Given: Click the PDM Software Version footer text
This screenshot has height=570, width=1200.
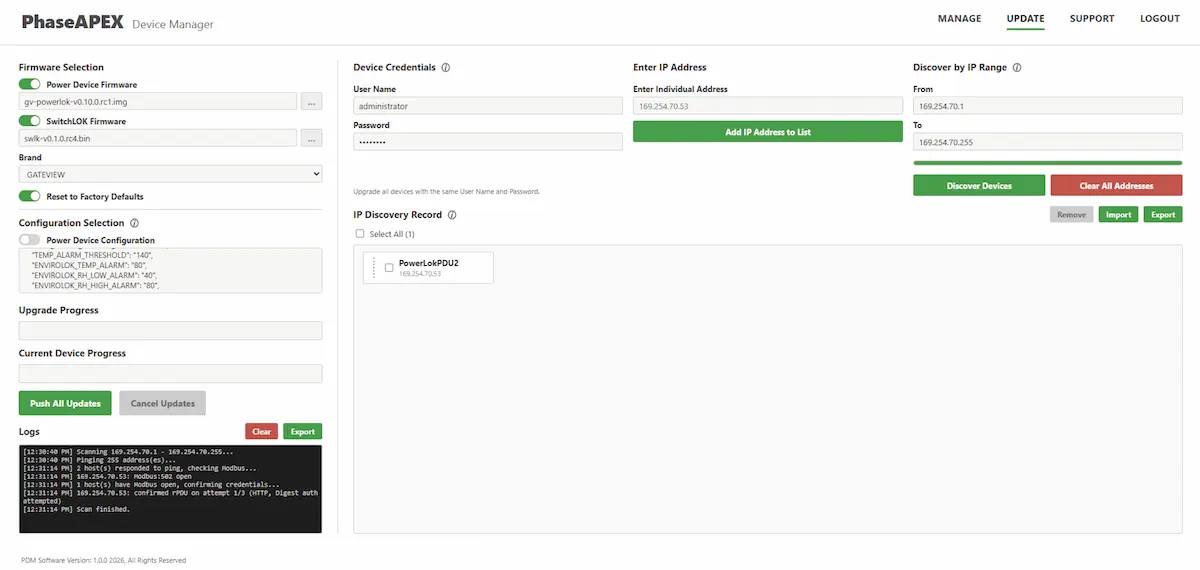Looking at the screenshot, I should (103, 560).
